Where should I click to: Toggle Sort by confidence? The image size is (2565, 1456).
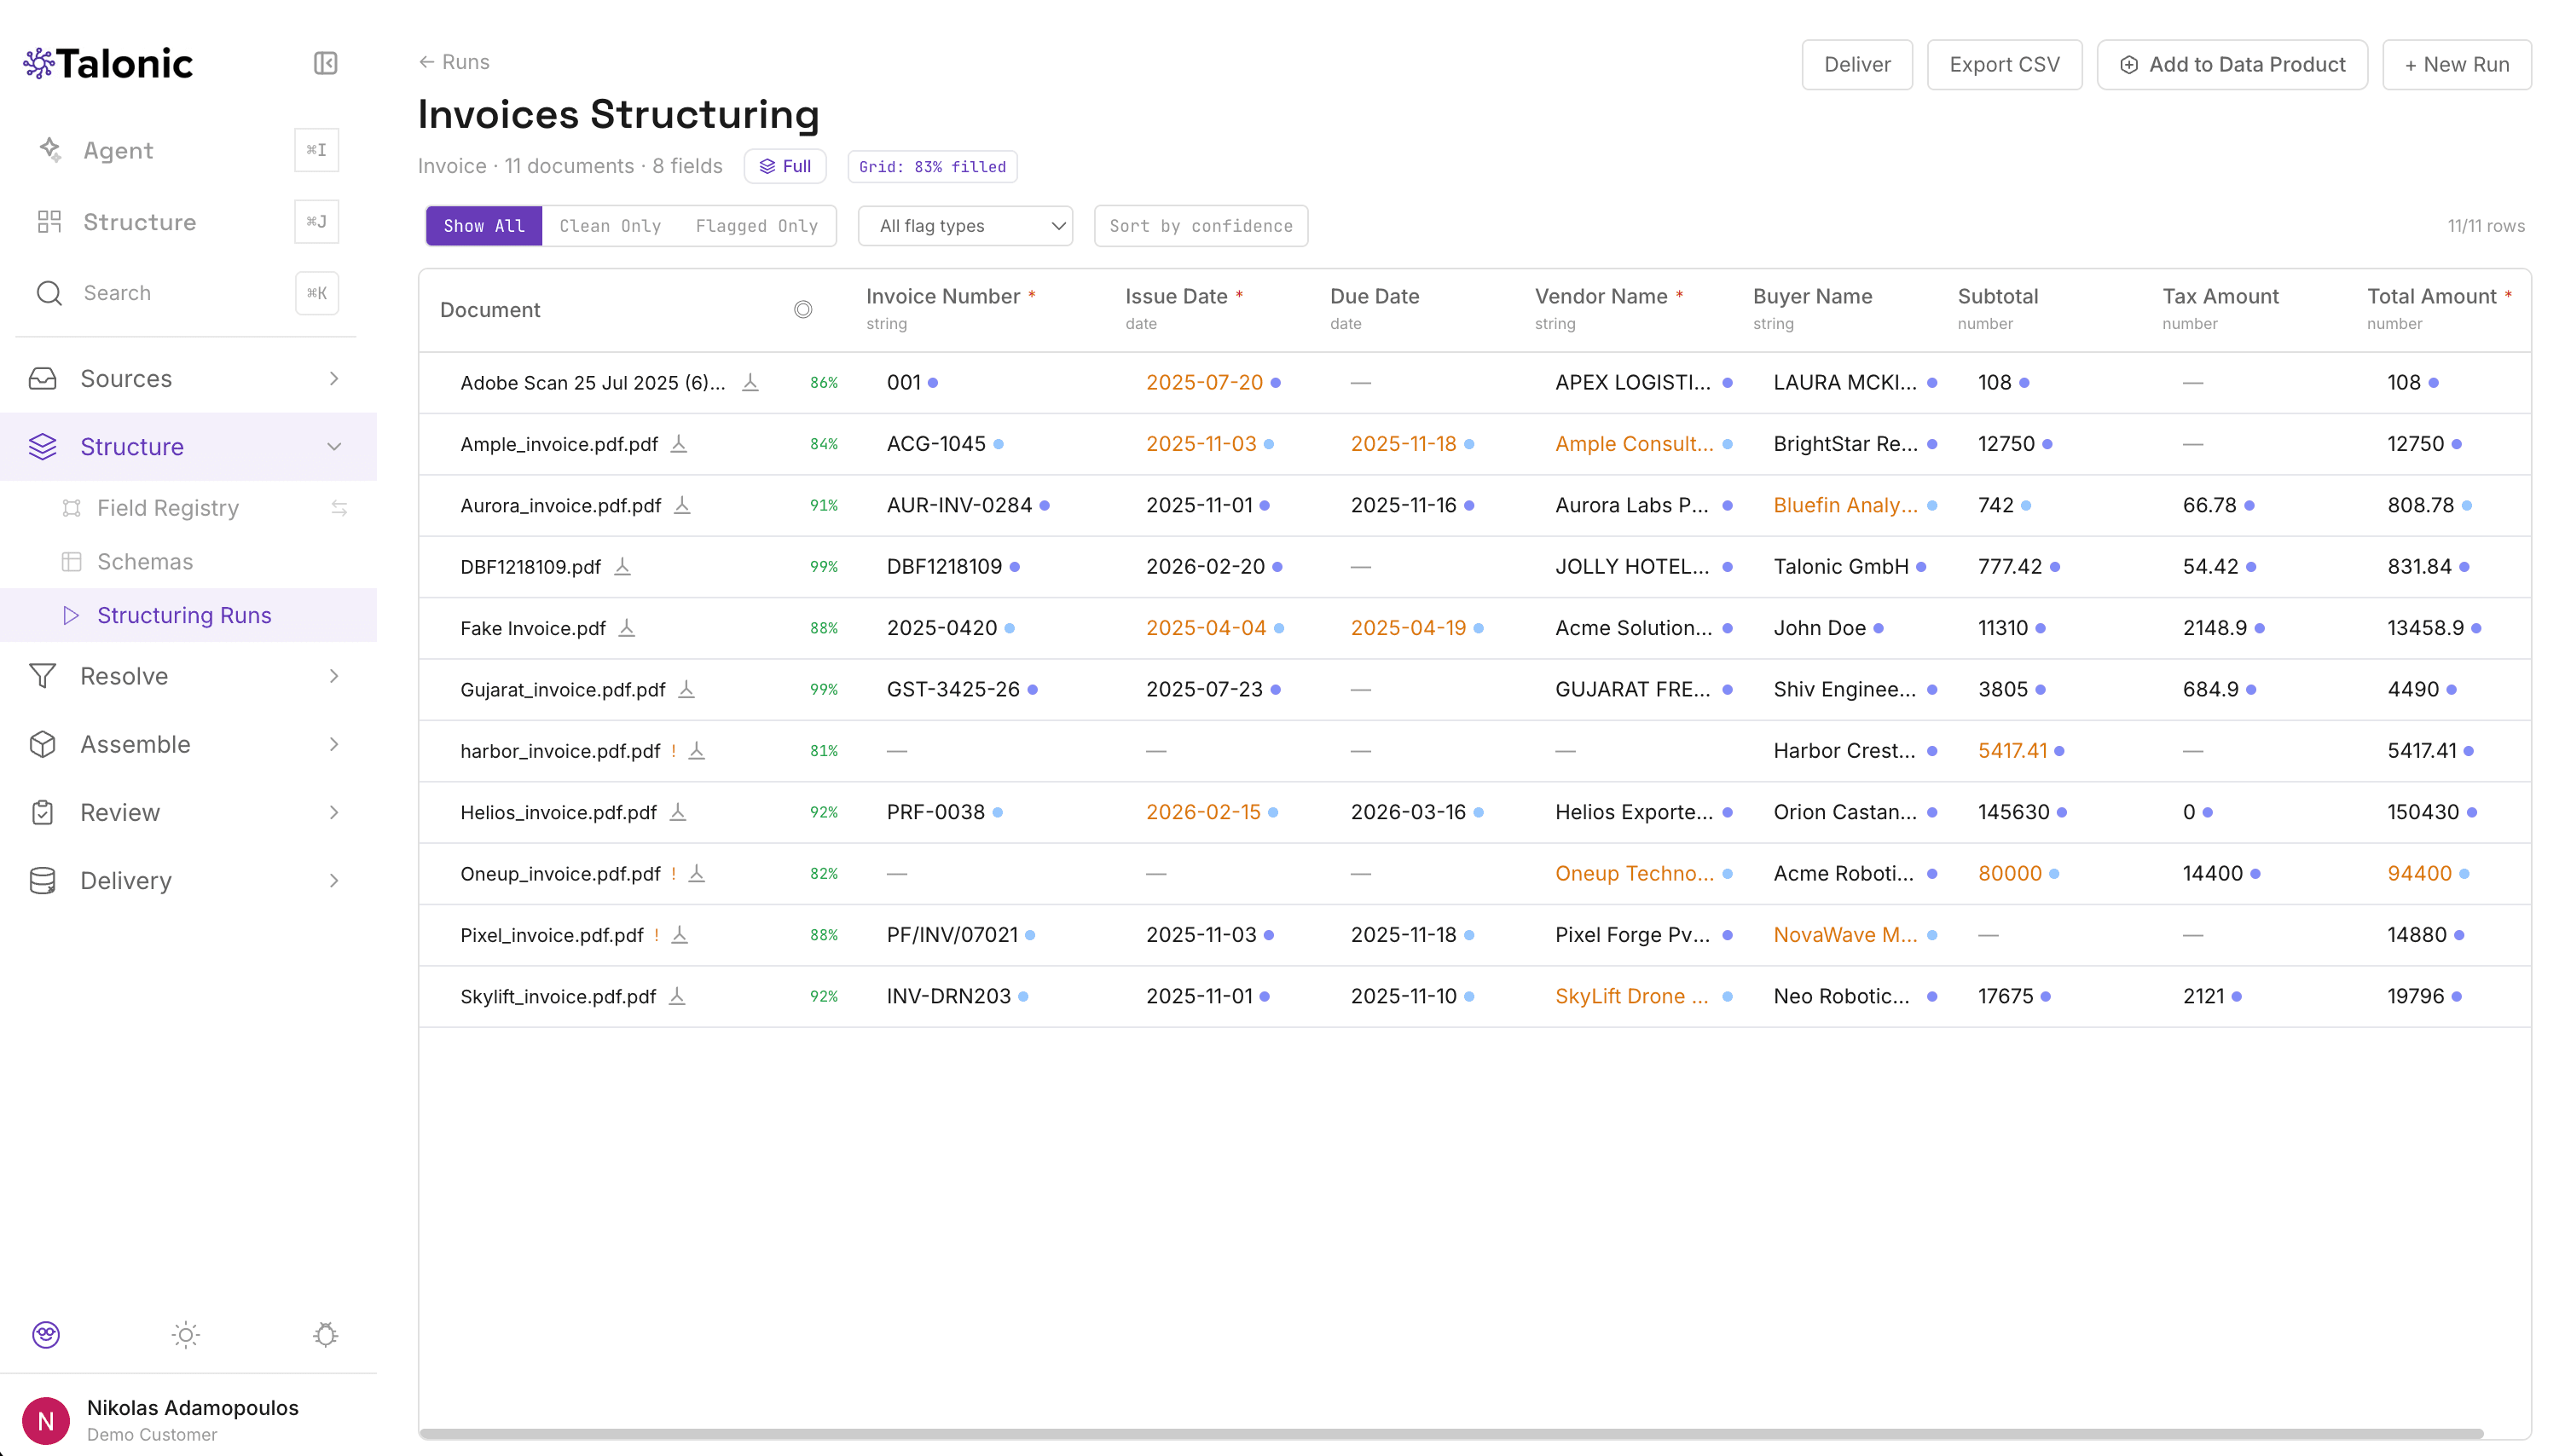coord(1201,226)
